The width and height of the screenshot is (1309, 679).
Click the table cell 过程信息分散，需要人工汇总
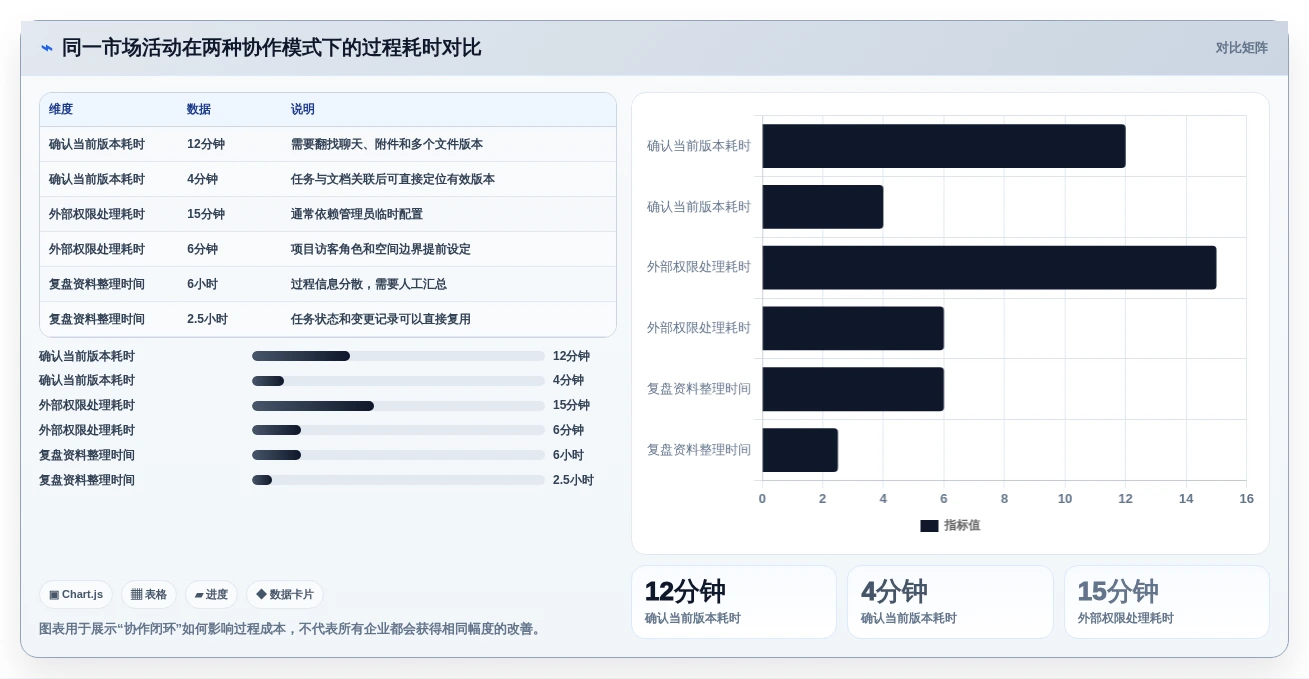point(369,285)
